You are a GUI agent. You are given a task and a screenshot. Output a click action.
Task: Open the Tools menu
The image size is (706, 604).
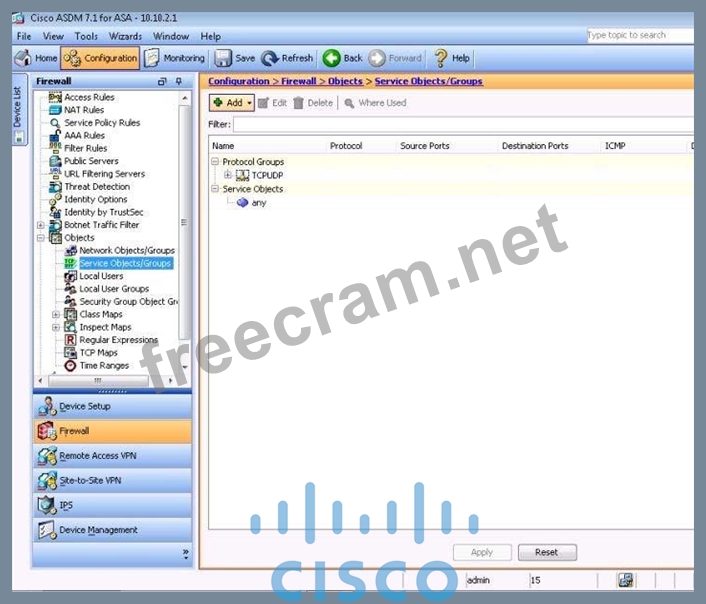(x=86, y=36)
